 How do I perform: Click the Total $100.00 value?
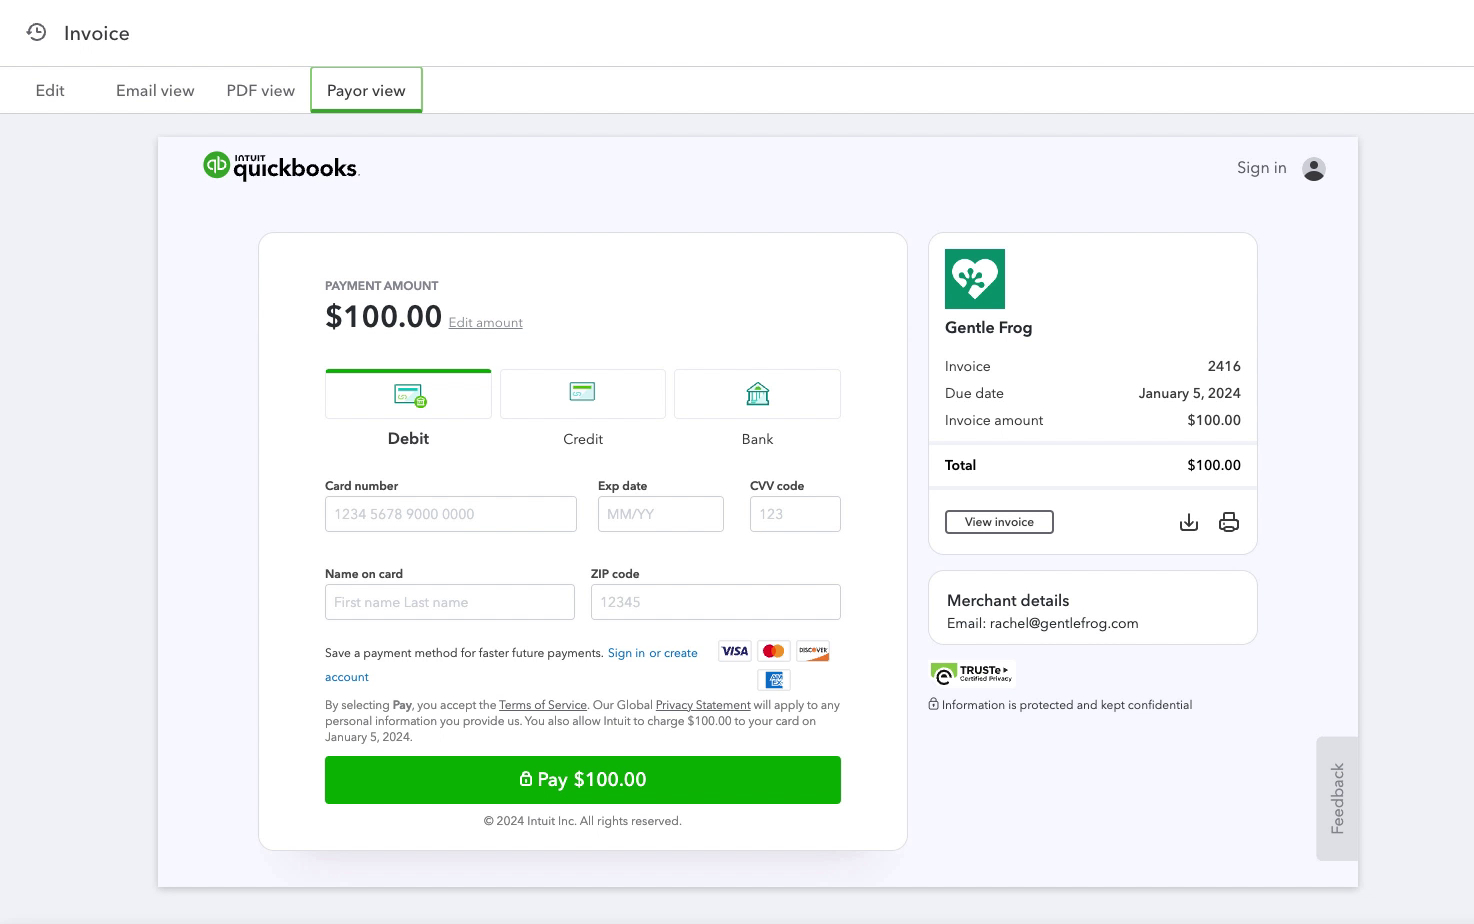tap(1214, 465)
